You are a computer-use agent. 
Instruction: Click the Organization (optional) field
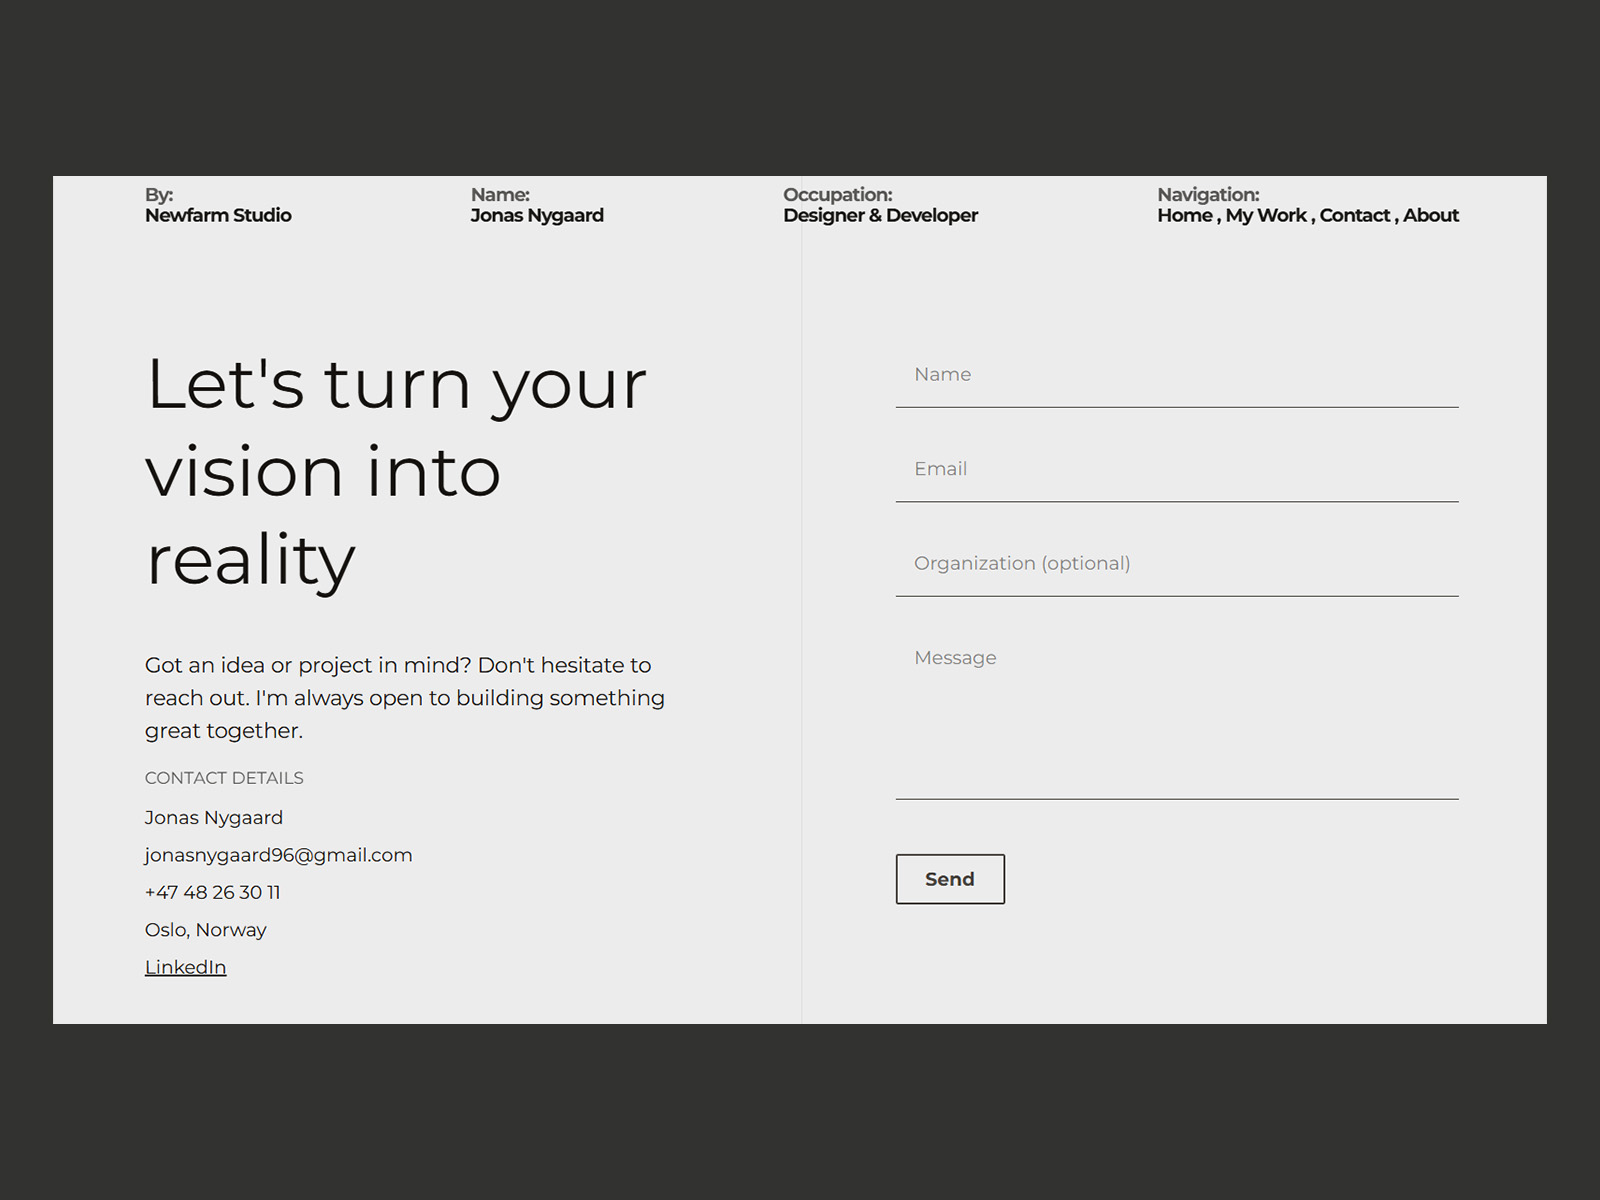[x=1176, y=564]
